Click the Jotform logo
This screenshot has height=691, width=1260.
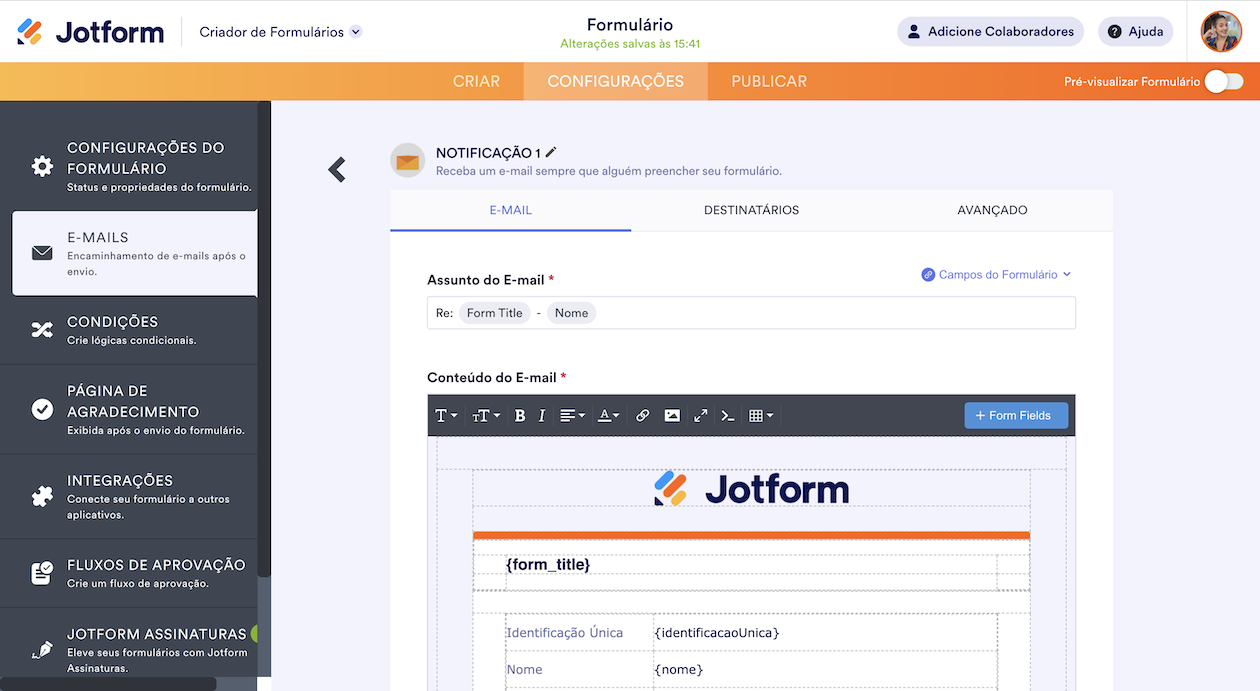coord(90,32)
